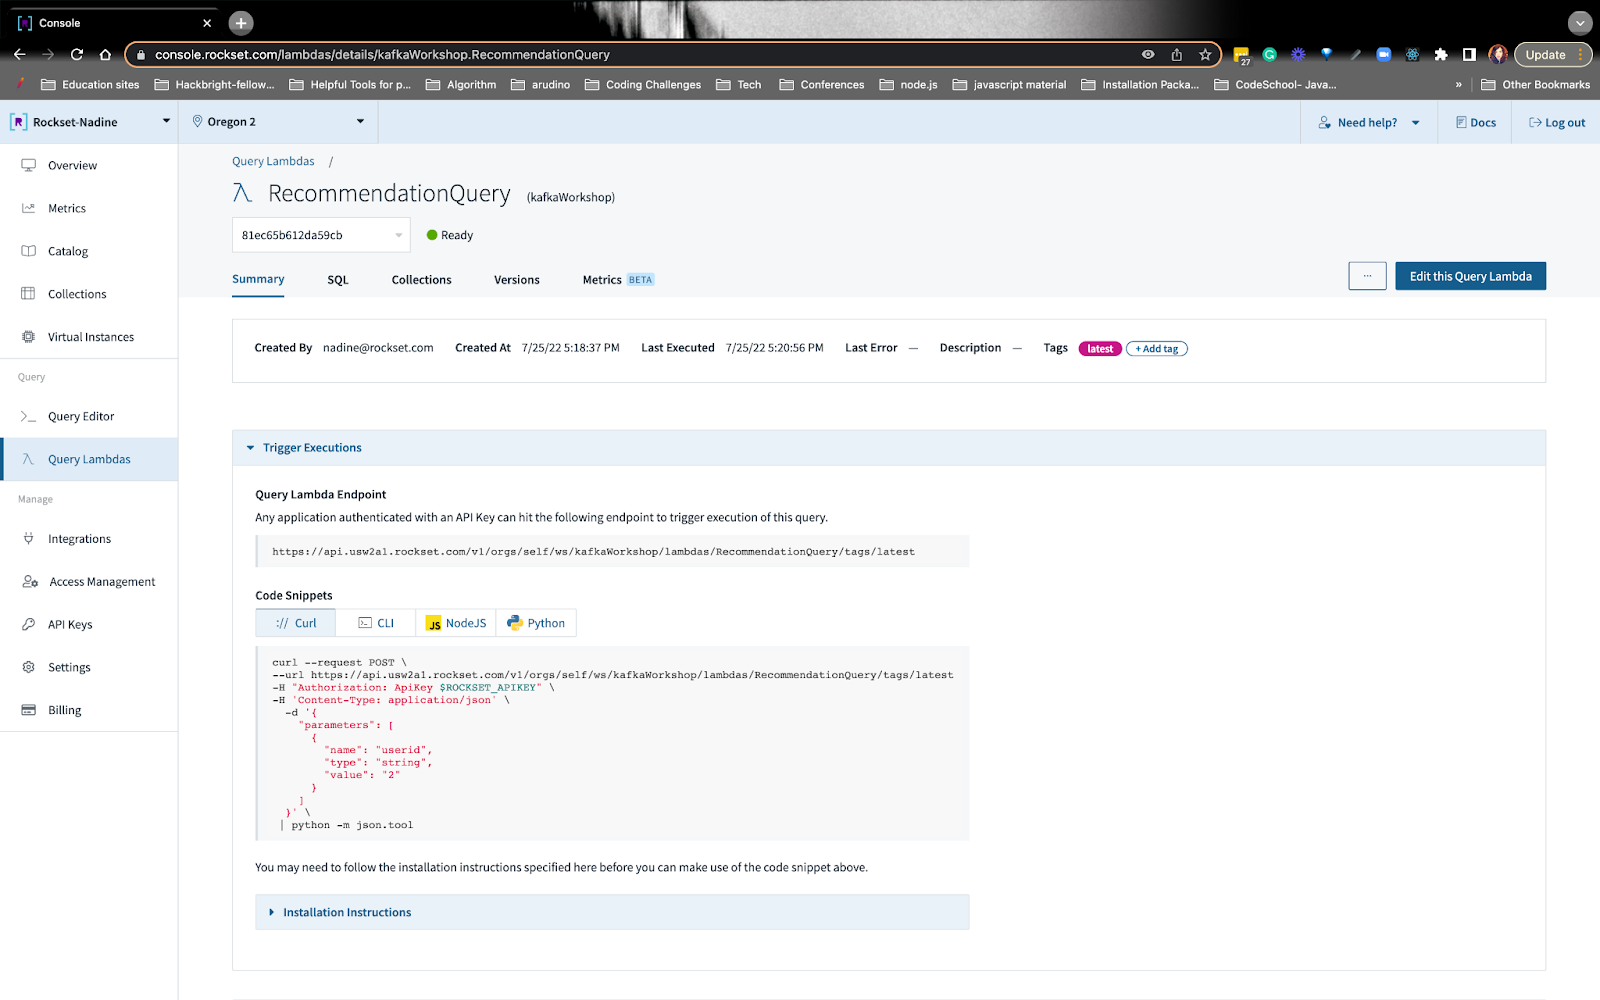
Task: Switch to the Collections tab
Action: point(421,280)
